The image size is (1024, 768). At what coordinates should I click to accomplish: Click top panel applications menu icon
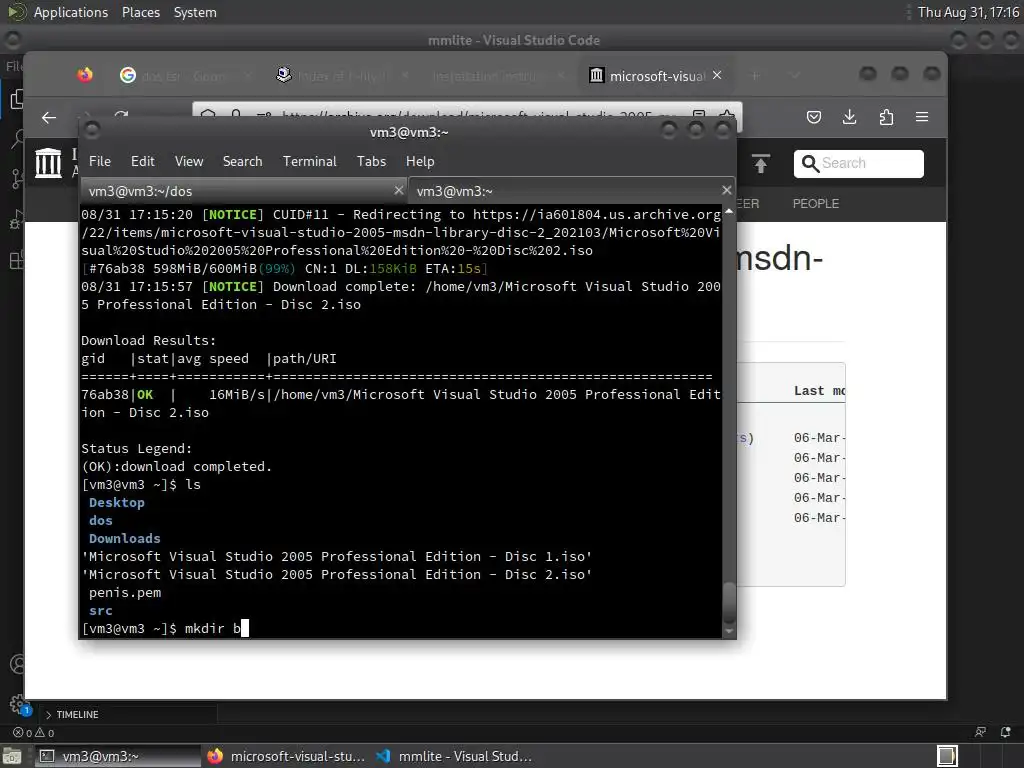(18, 12)
